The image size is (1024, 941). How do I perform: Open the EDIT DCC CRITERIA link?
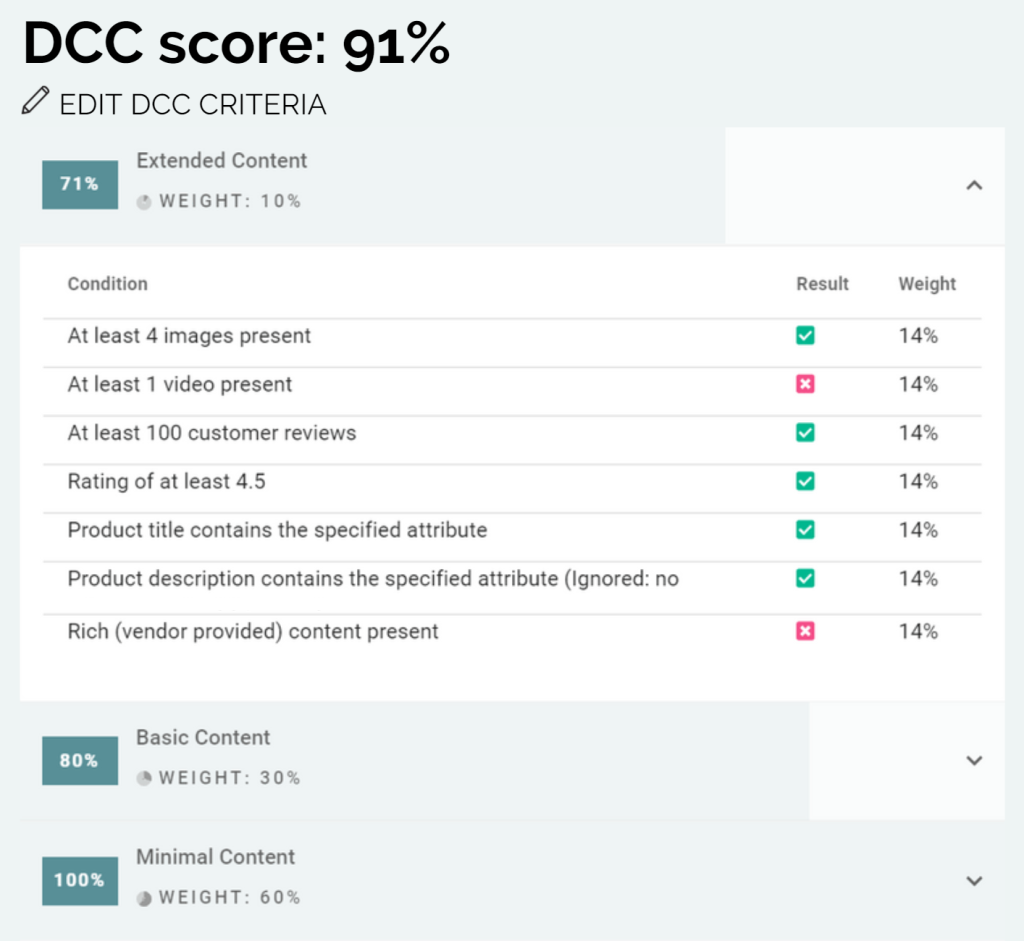192,104
